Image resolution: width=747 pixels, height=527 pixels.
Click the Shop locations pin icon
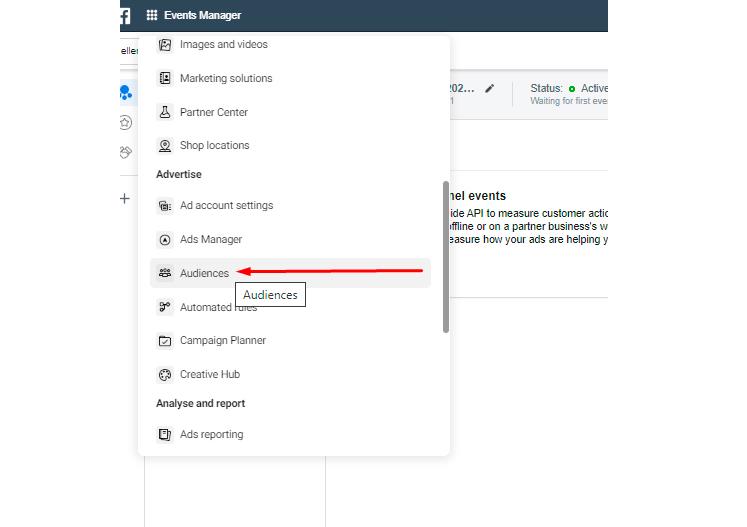pos(165,145)
